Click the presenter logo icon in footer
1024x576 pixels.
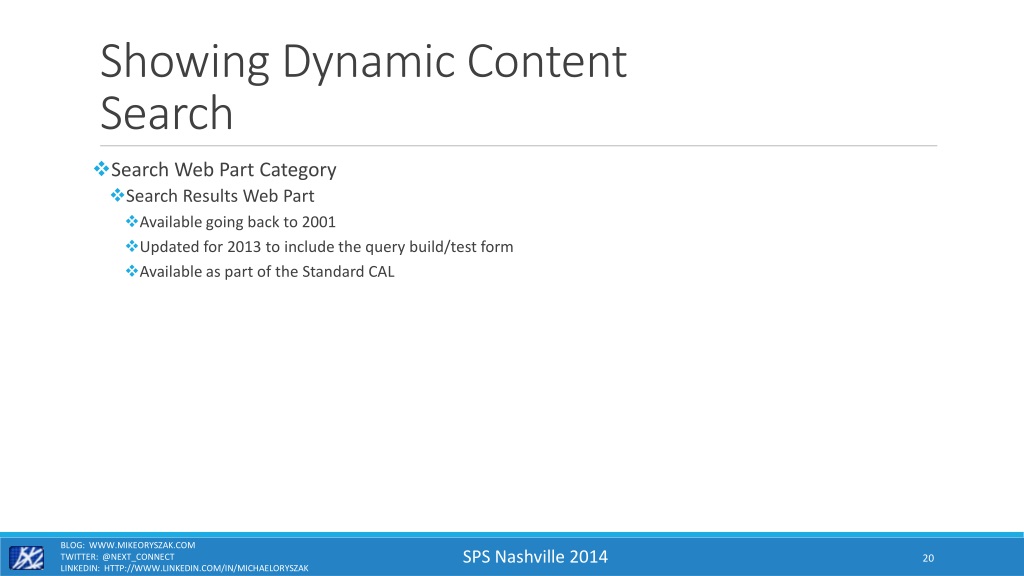pyautogui.click(x=26, y=558)
